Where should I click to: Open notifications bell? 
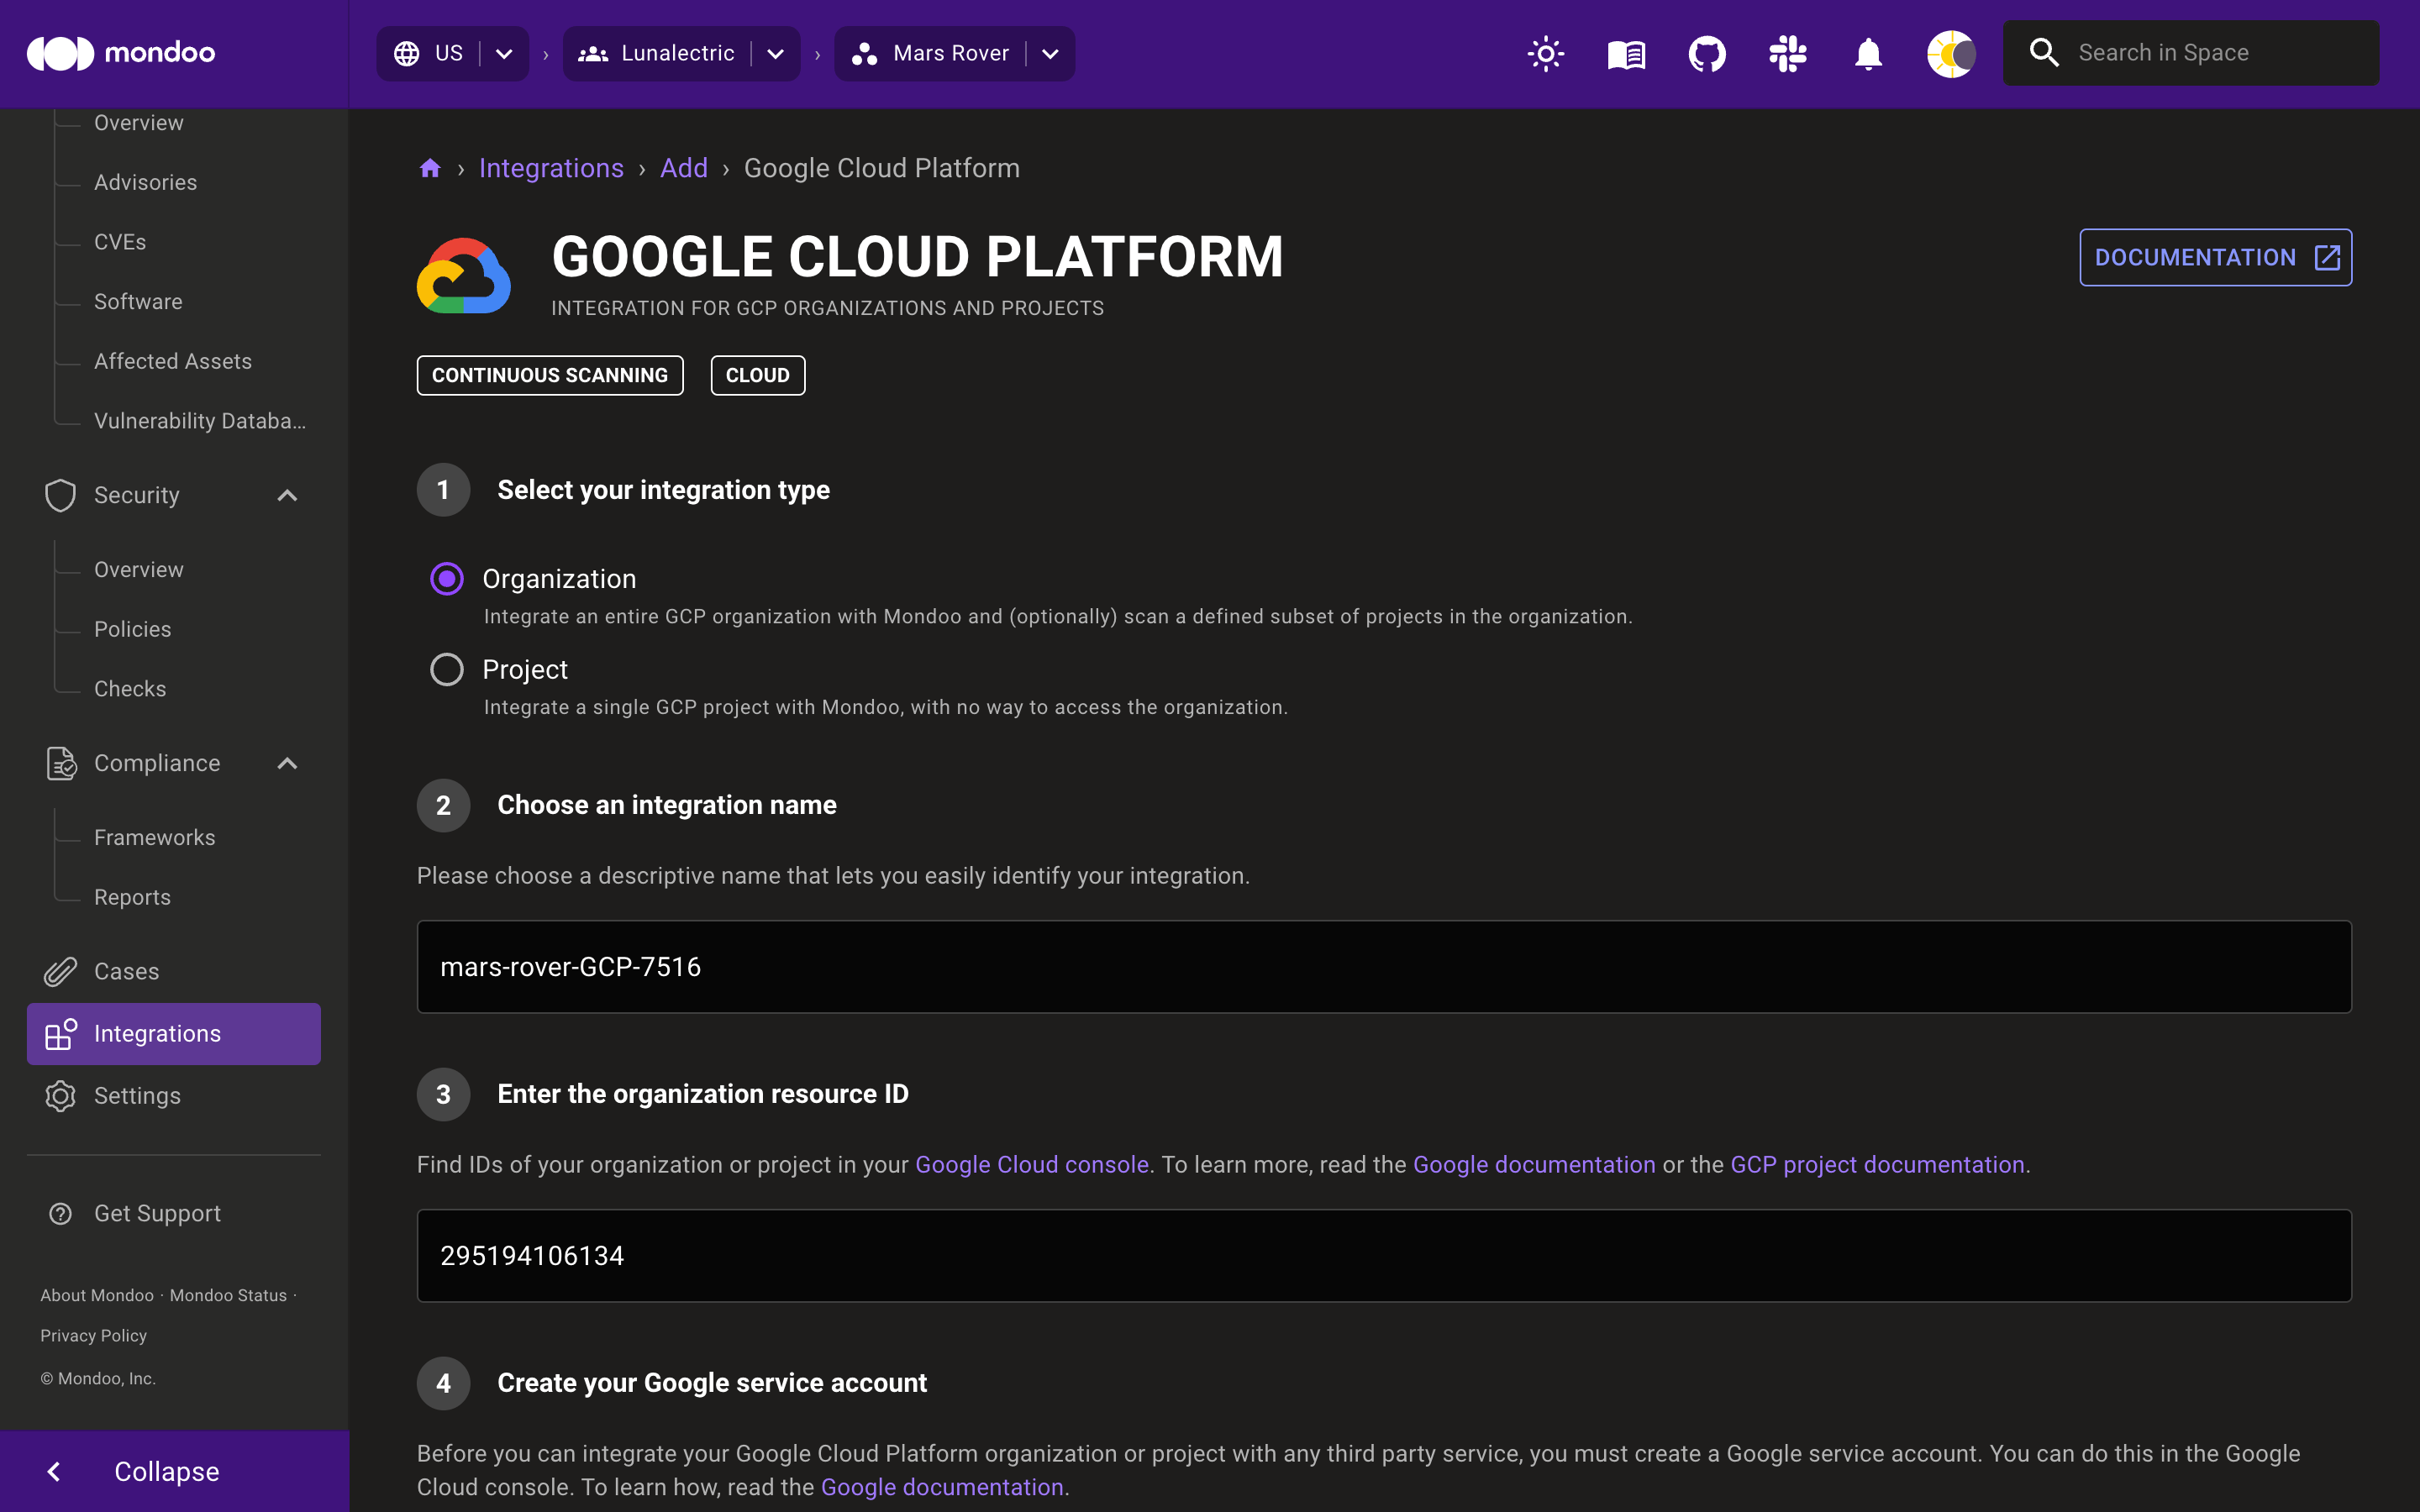click(1868, 53)
